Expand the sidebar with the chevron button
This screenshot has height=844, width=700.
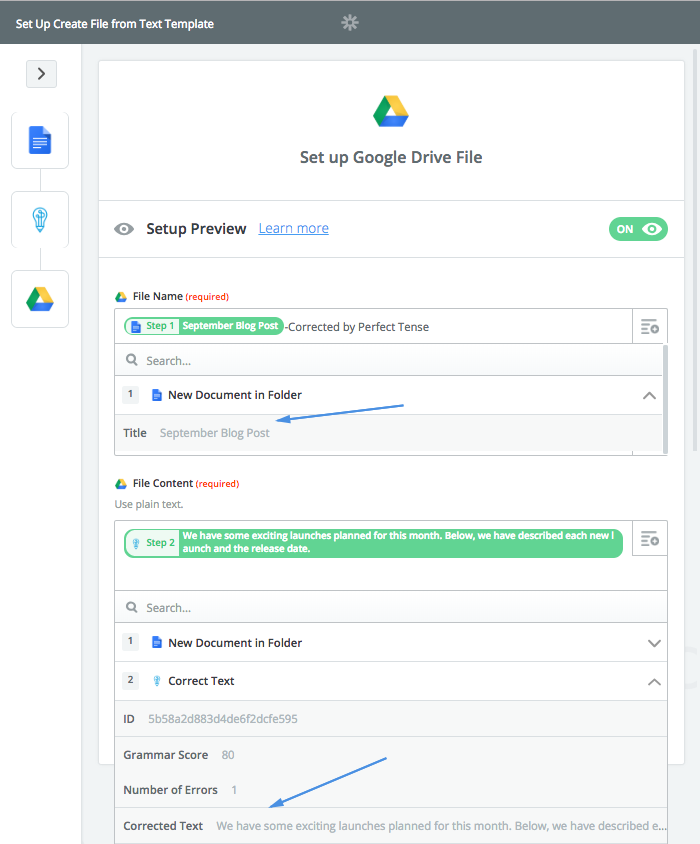coord(41,74)
